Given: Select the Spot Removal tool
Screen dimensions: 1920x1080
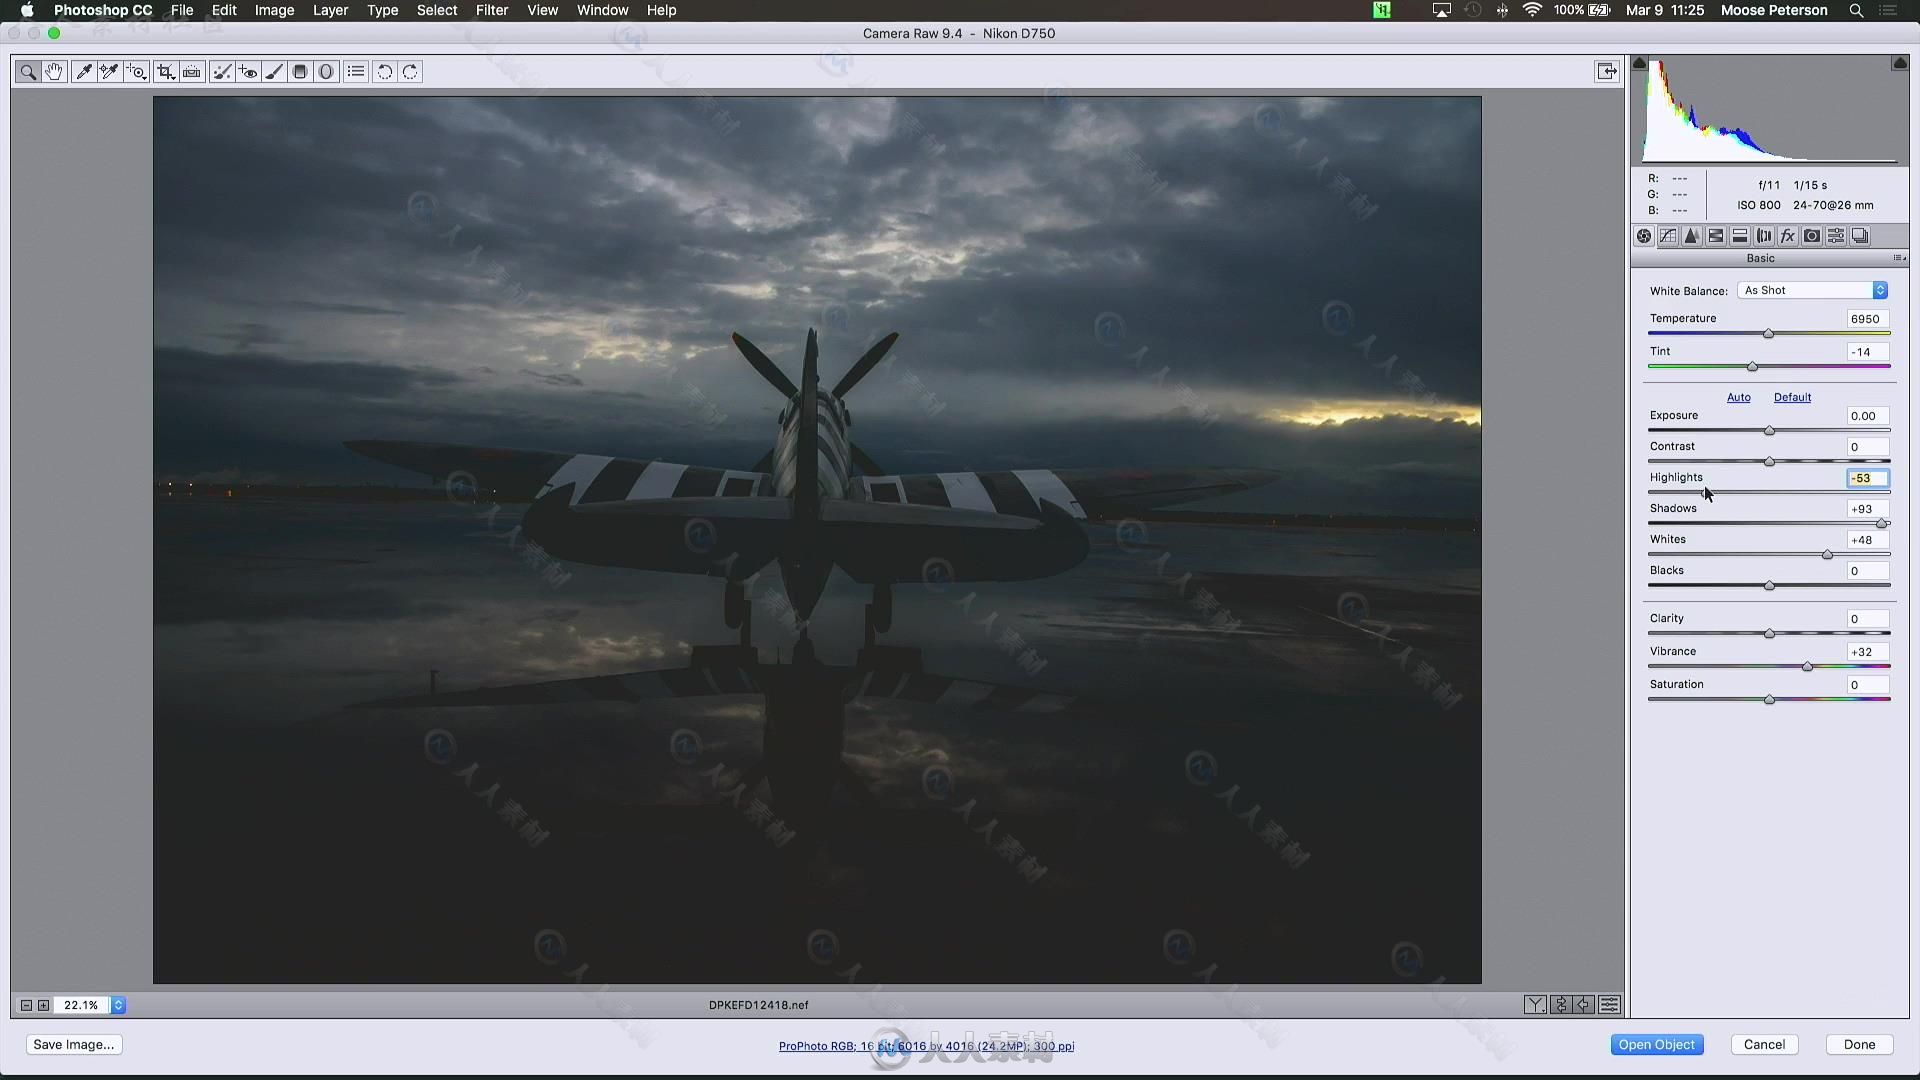Looking at the screenshot, I should tap(222, 72).
